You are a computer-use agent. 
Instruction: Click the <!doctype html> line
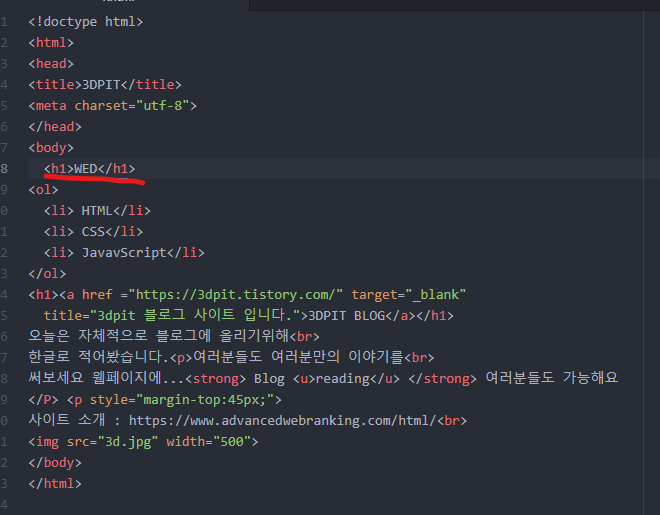(85, 21)
